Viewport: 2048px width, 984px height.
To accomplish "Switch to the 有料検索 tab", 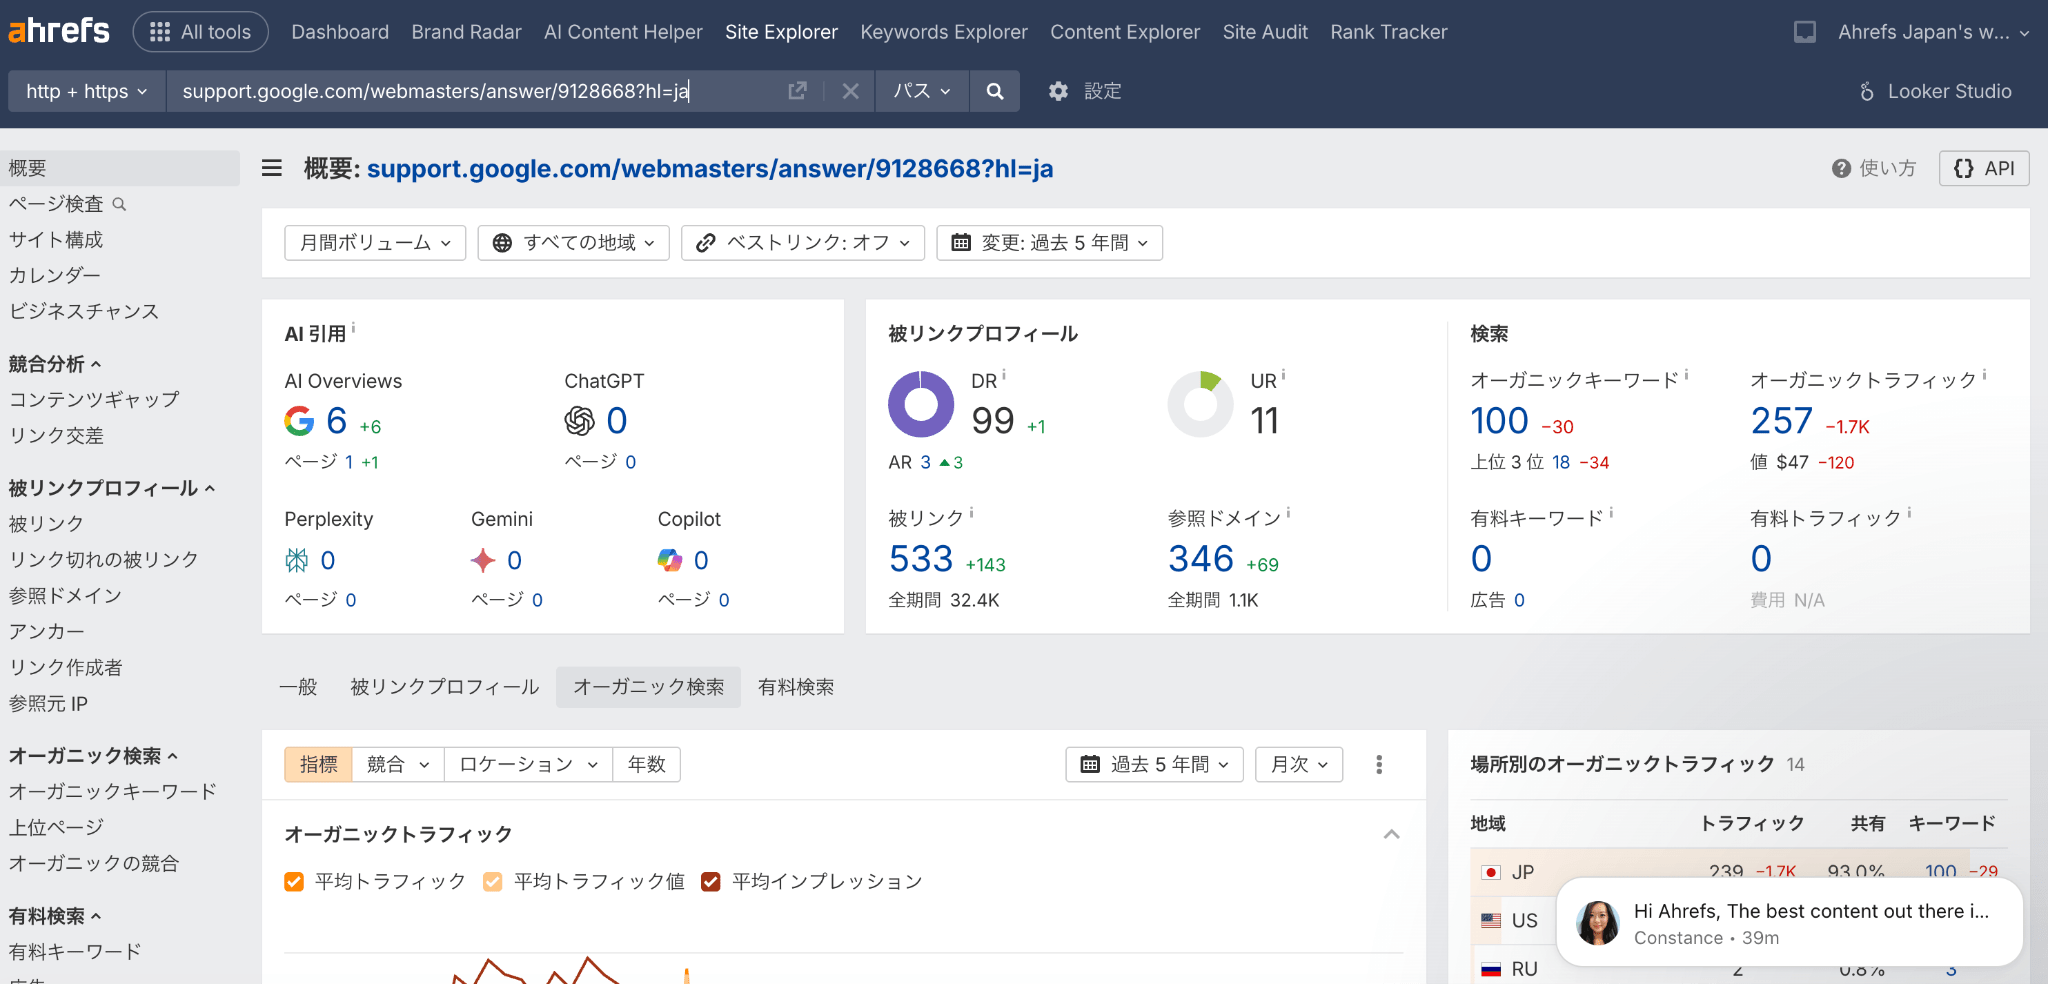I will pos(795,687).
